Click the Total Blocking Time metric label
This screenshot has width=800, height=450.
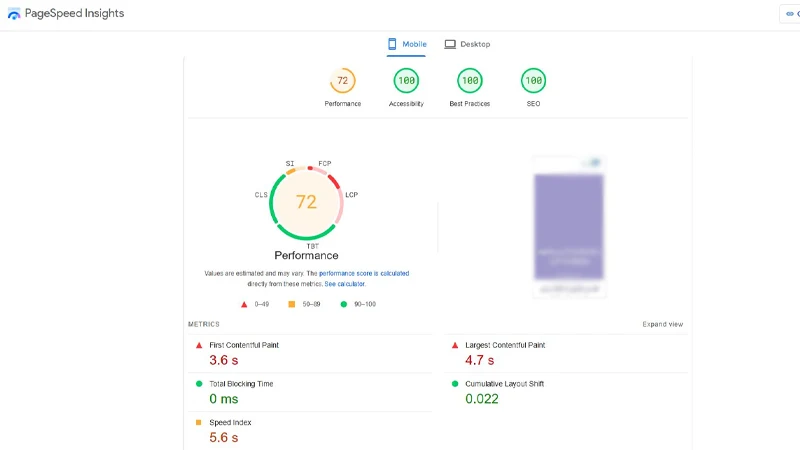241,384
